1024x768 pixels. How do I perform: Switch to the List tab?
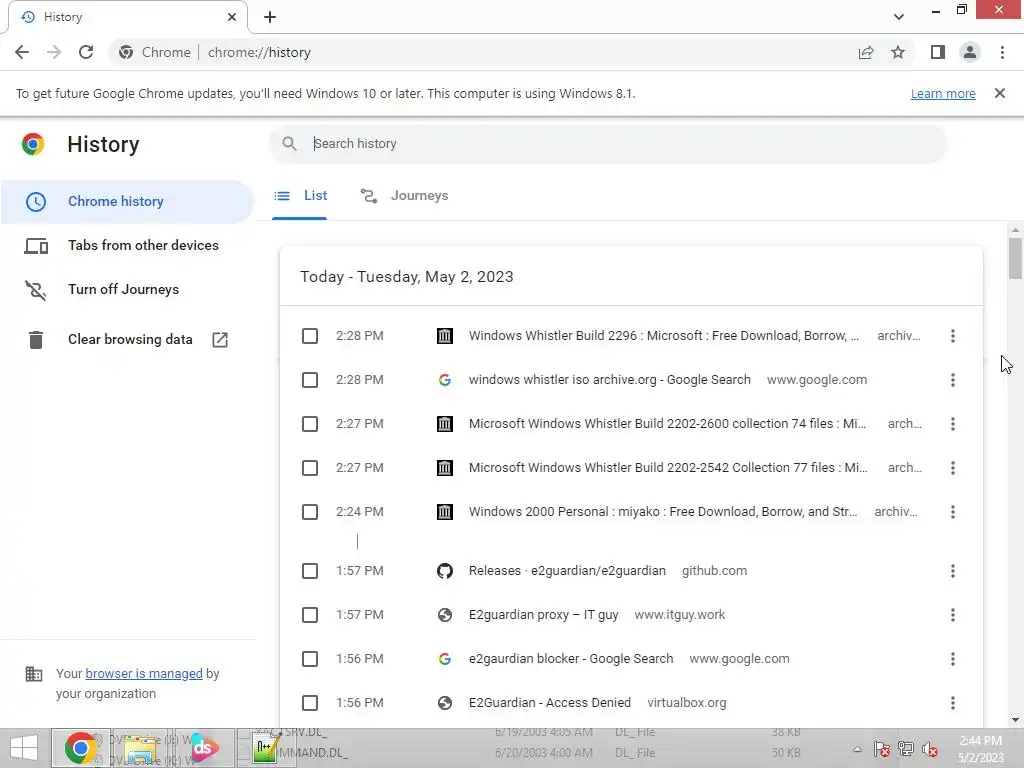pos(300,195)
